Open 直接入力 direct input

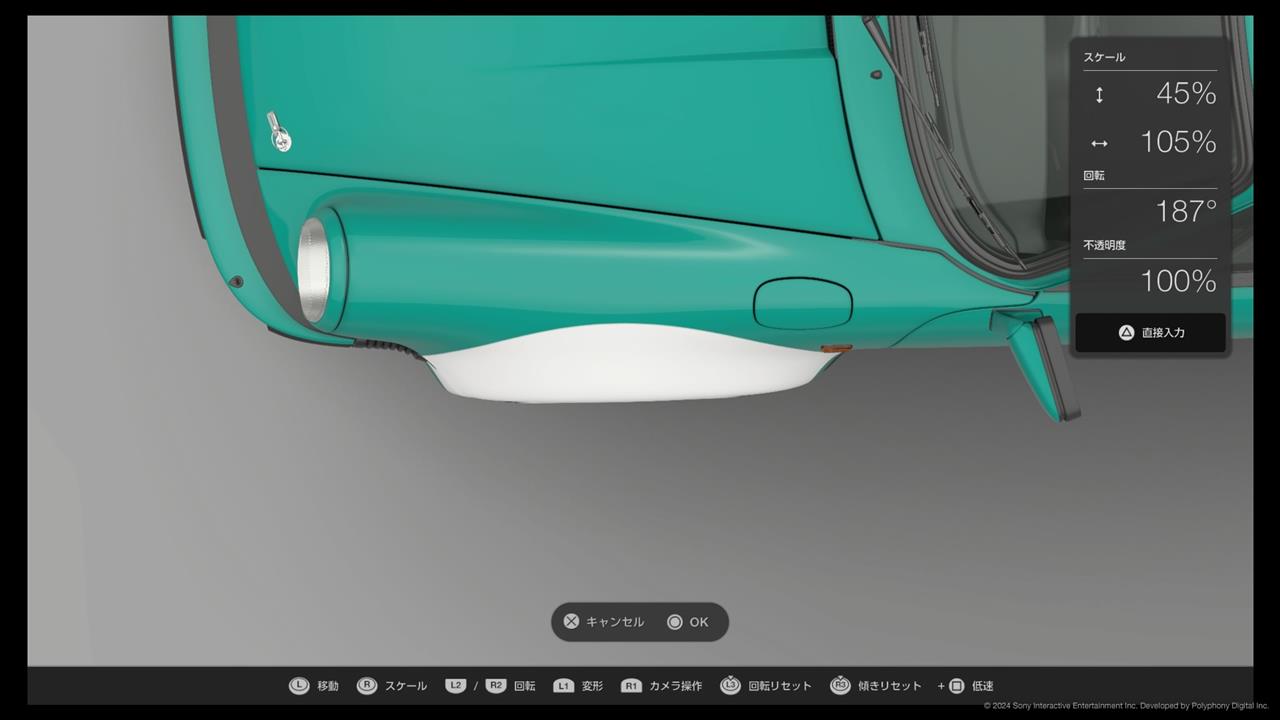[1150, 333]
